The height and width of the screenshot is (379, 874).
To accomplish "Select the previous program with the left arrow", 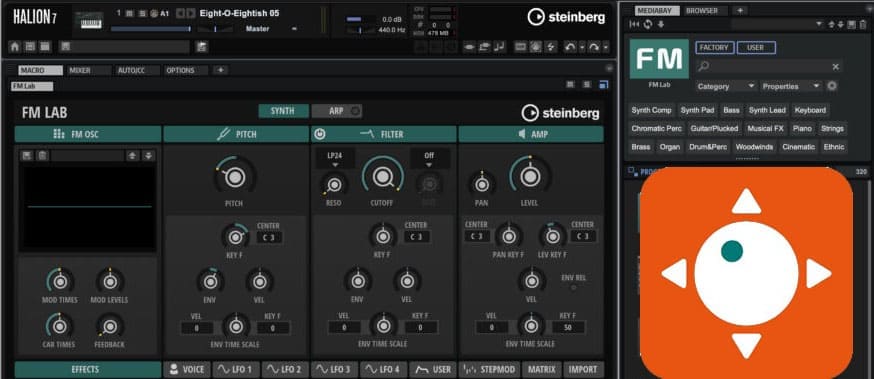I will [180, 13].
